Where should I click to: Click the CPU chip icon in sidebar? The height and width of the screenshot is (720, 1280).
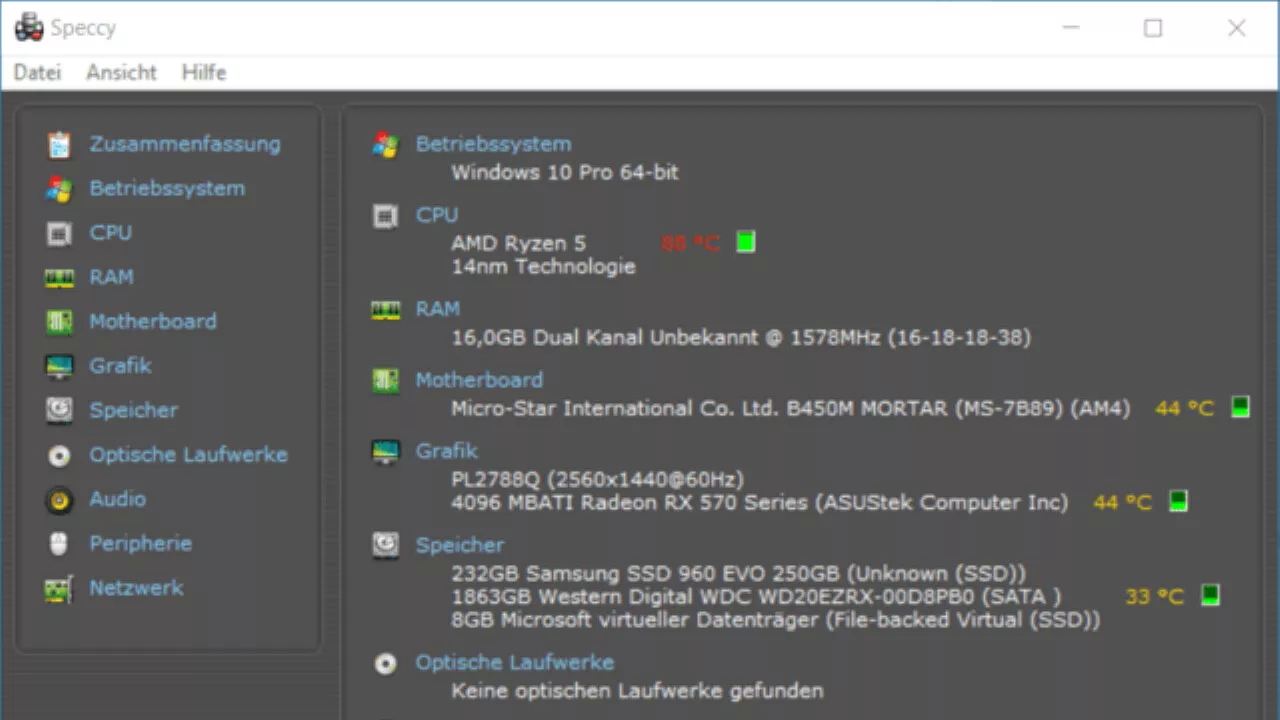(59, 233)
